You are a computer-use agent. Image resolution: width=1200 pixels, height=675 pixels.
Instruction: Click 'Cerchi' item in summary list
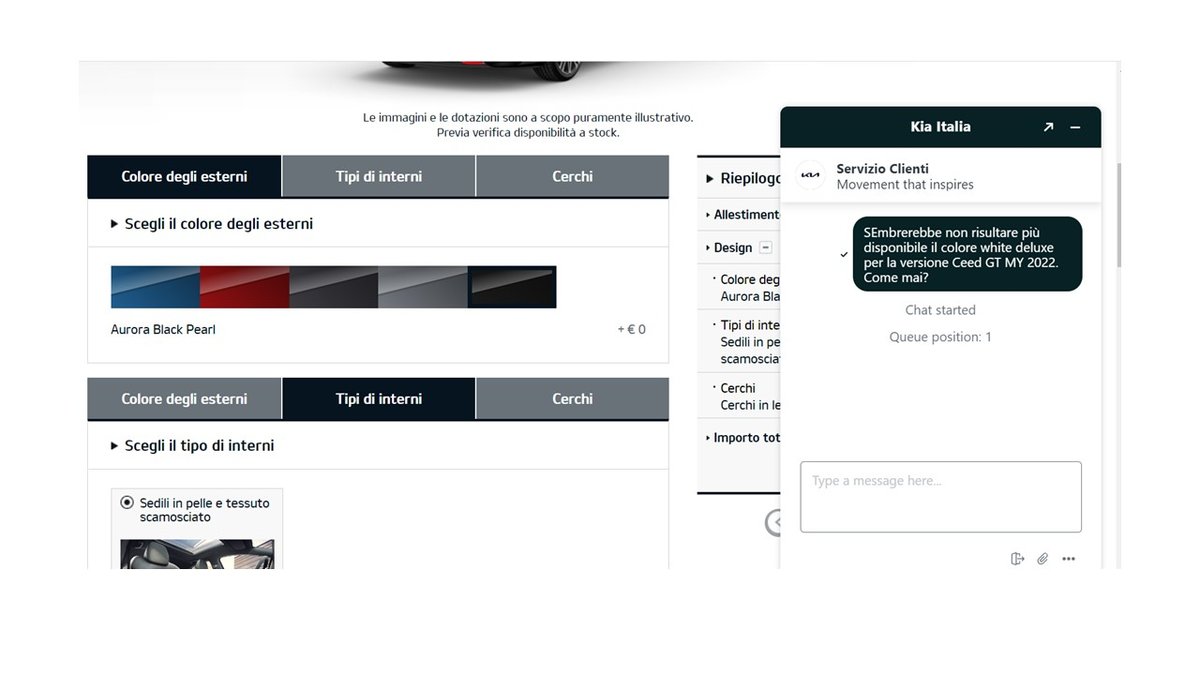738,388
